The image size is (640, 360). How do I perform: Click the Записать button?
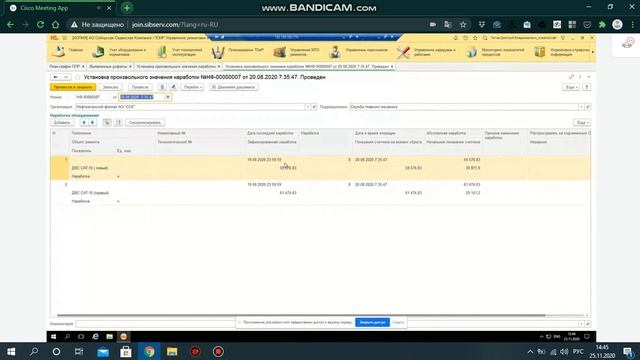[x=111, y=87]
